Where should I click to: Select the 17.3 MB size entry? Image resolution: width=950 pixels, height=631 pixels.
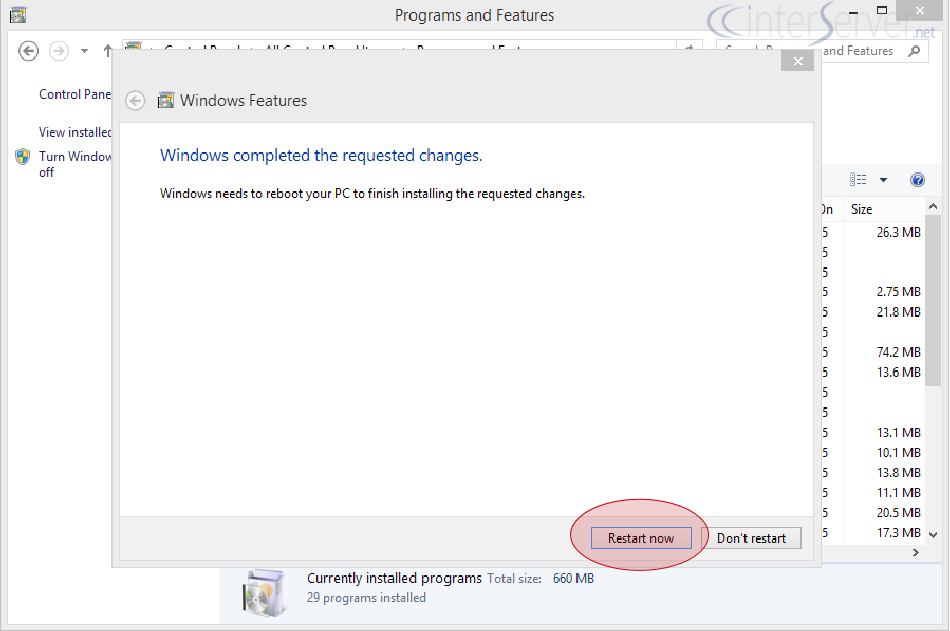pyautogui.click(x=899, y=533)
